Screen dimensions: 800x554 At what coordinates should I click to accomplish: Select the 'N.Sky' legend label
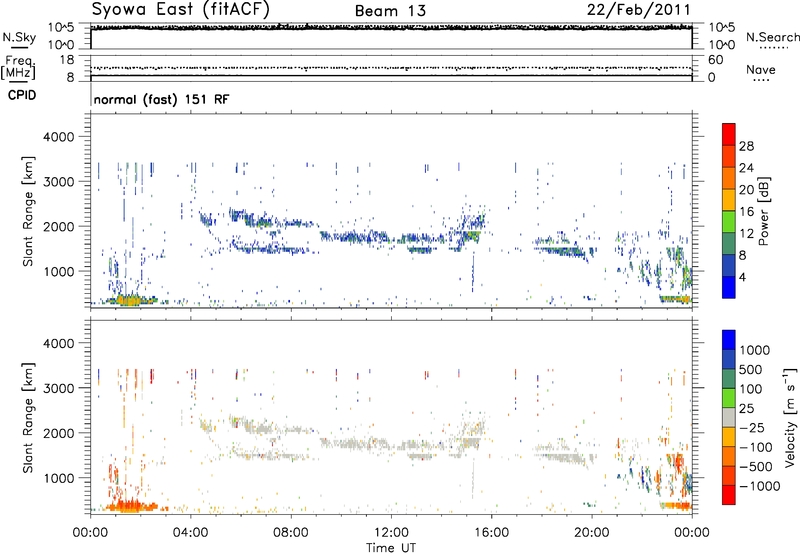coord(19,37)
